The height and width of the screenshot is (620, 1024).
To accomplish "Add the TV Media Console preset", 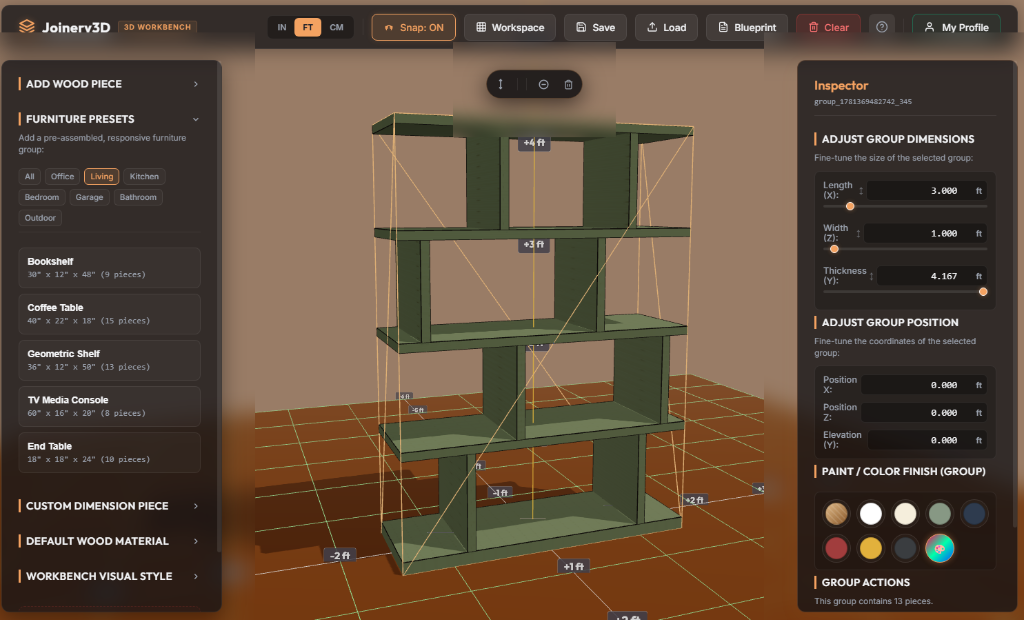I will (109, 406).
